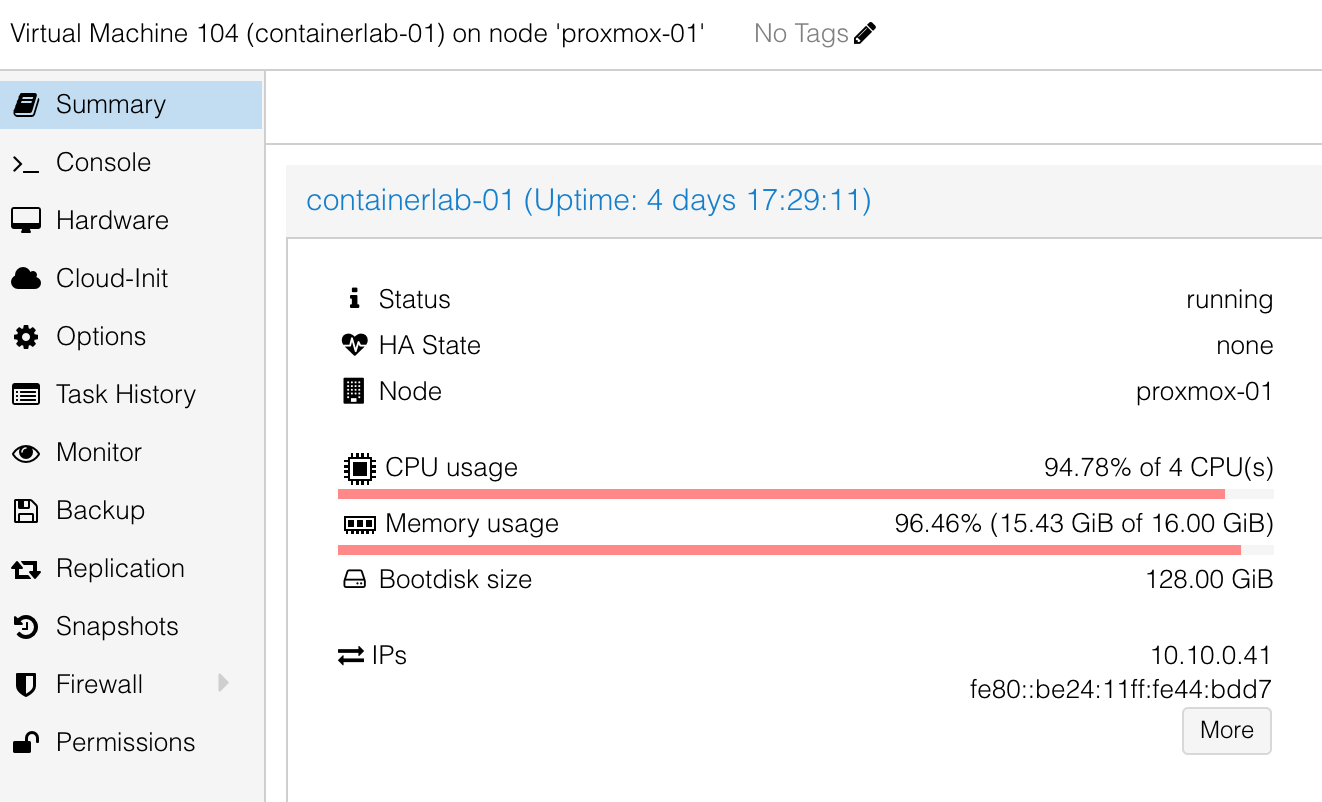Click the Backup floppy disk icon
The width and height of the screenshot is (1322, 802).
coord(26,511)
